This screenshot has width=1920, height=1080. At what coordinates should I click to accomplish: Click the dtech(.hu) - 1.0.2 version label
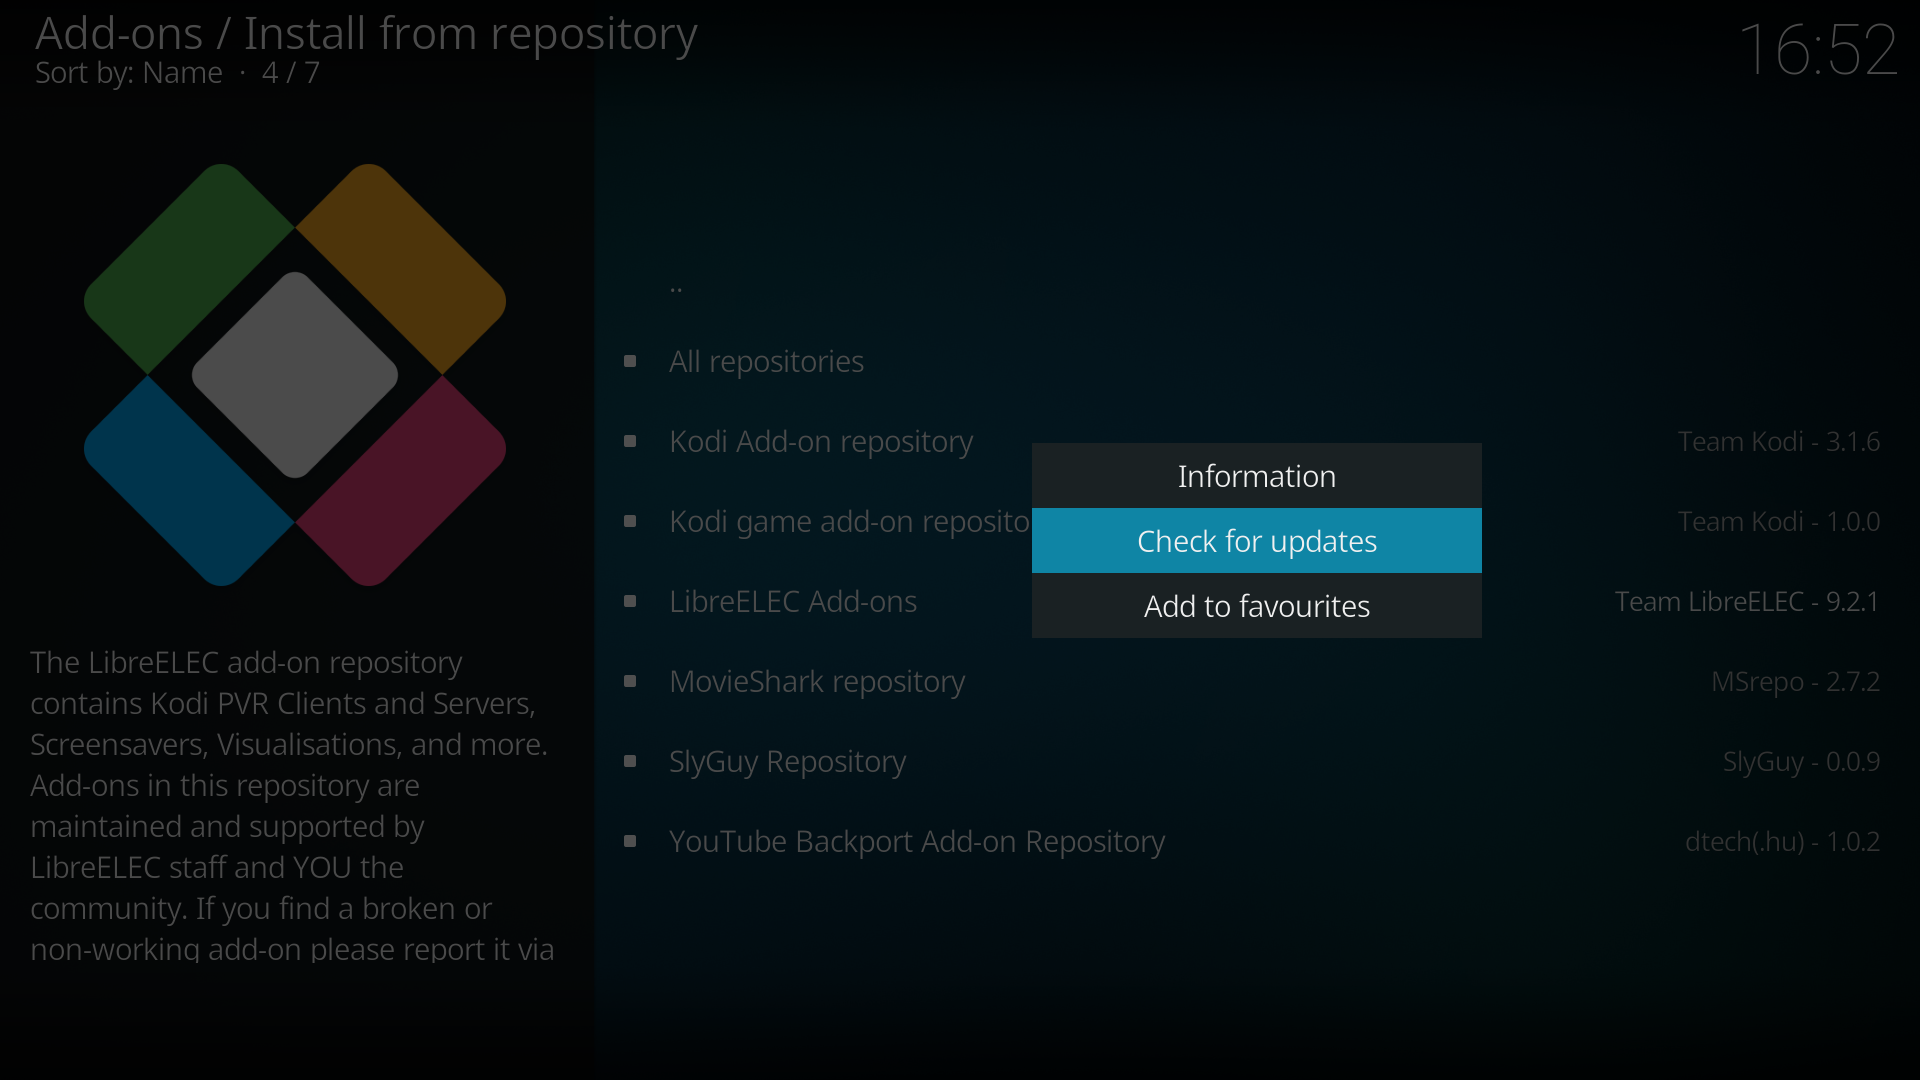[x=1781, y=841]
